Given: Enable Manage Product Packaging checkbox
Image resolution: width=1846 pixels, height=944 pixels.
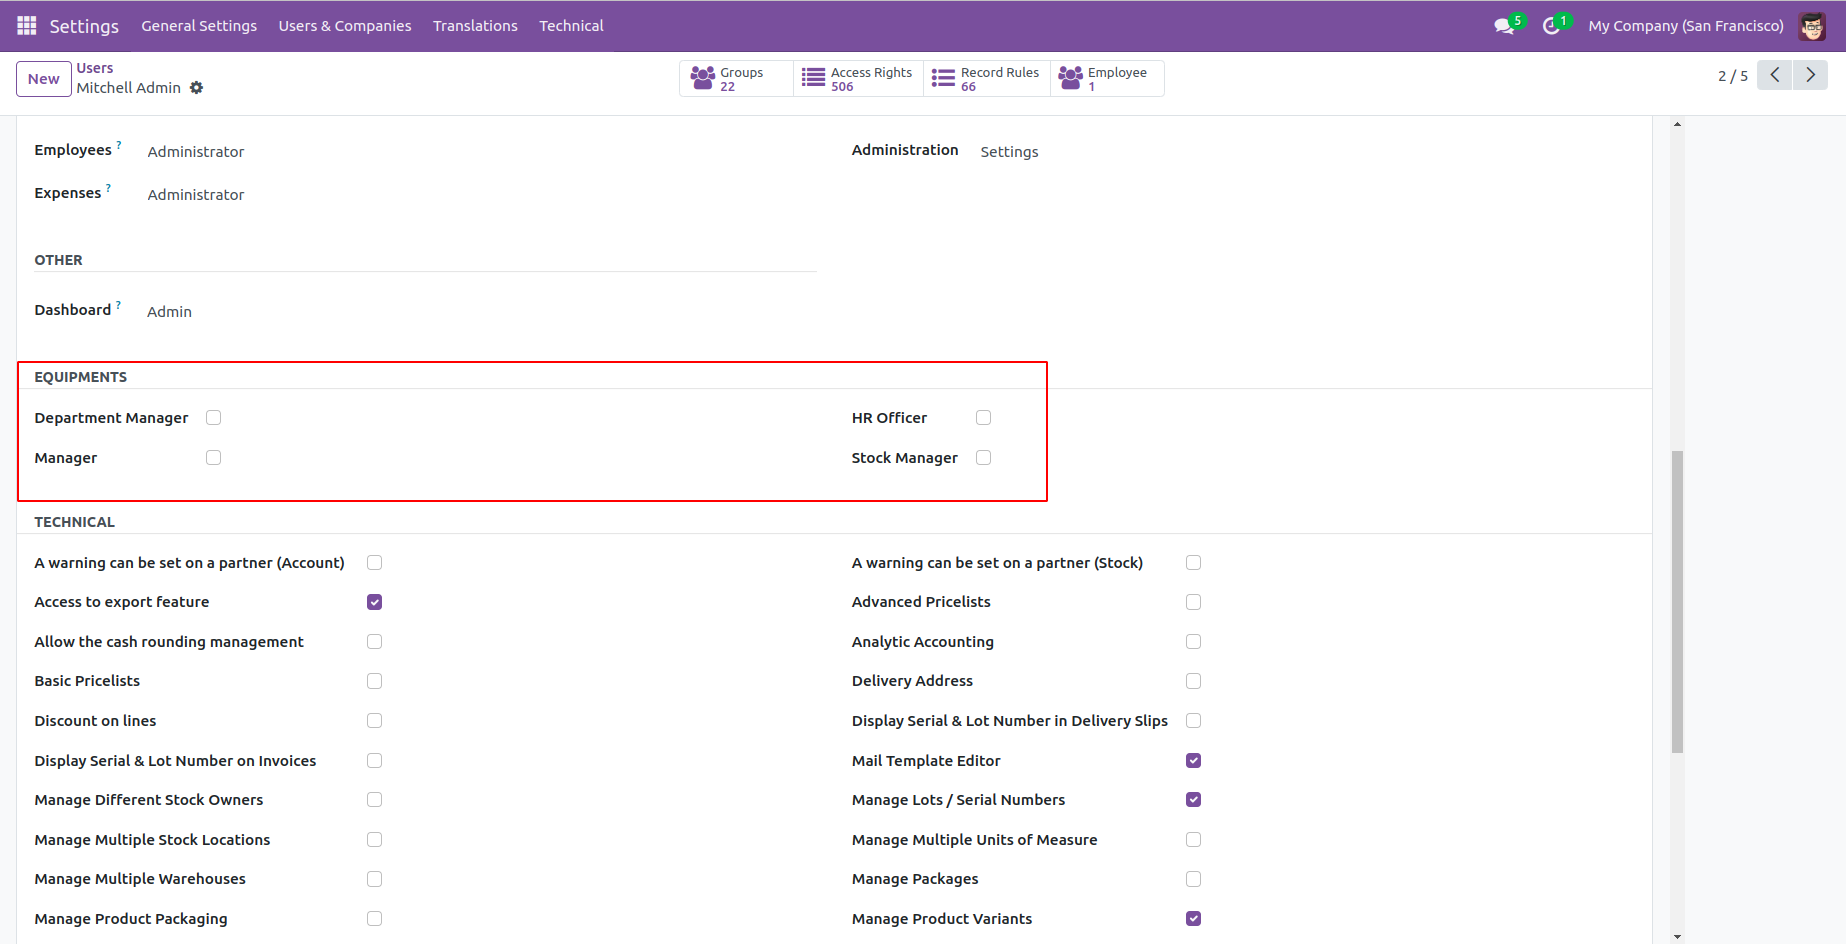Looking at the screenshot, I should coord(374,919).
